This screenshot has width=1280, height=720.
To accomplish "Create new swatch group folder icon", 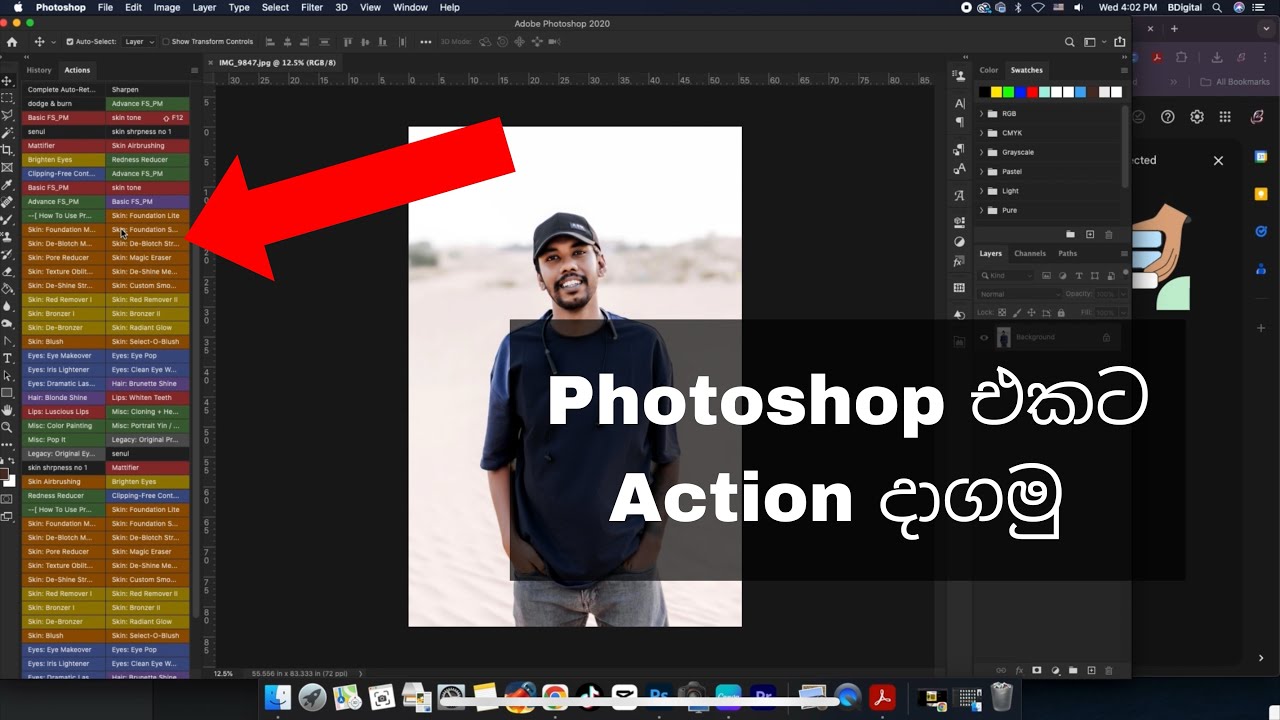I will [1070, 234].
